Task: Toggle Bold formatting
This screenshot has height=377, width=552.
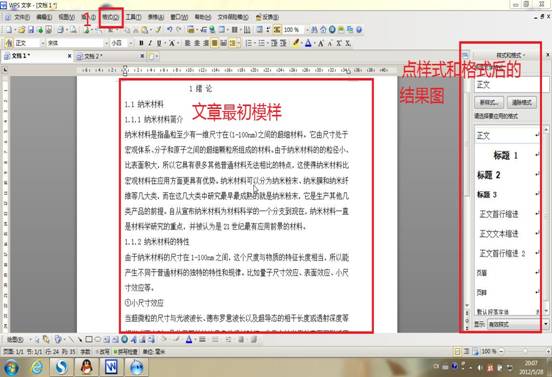Action: pos(141,43)
